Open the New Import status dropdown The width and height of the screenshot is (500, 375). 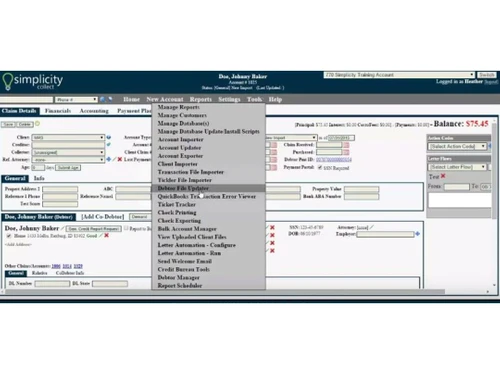pos(291,137)
